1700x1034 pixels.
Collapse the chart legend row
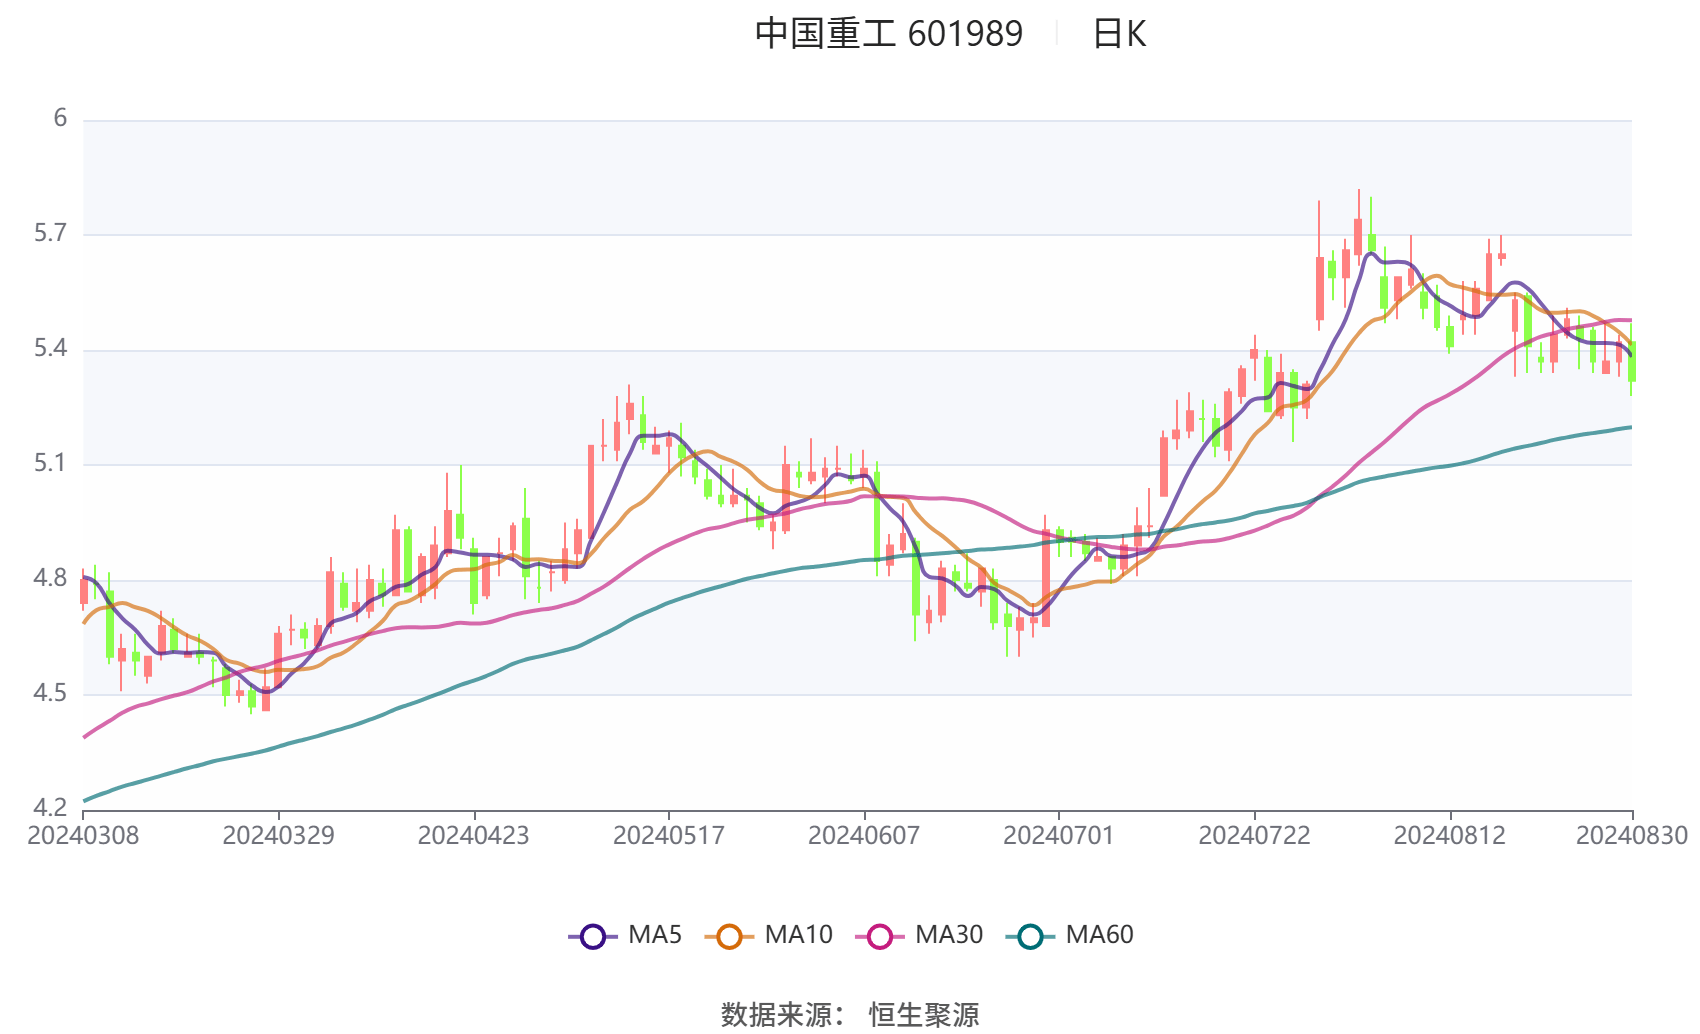(x=850, y=935)
